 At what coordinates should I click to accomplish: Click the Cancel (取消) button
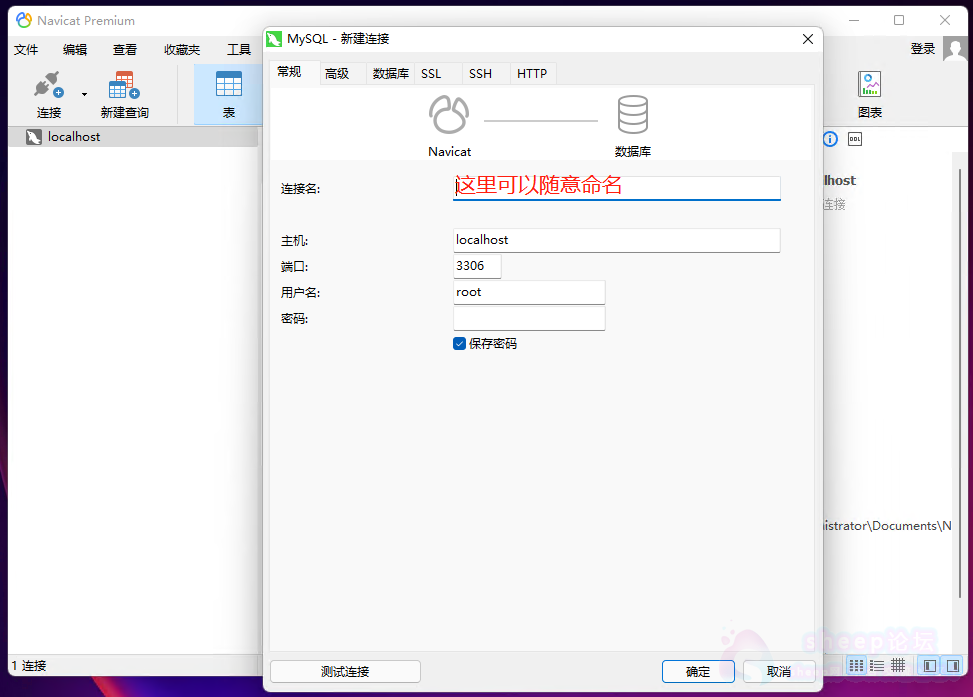(779, 672)
